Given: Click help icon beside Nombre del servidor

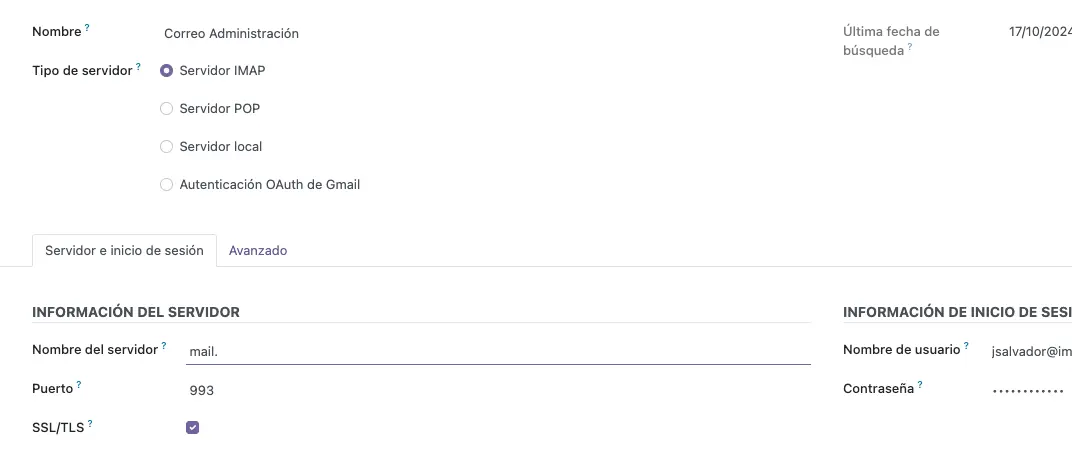Looking at the screenshot, I should pos(164,346).
